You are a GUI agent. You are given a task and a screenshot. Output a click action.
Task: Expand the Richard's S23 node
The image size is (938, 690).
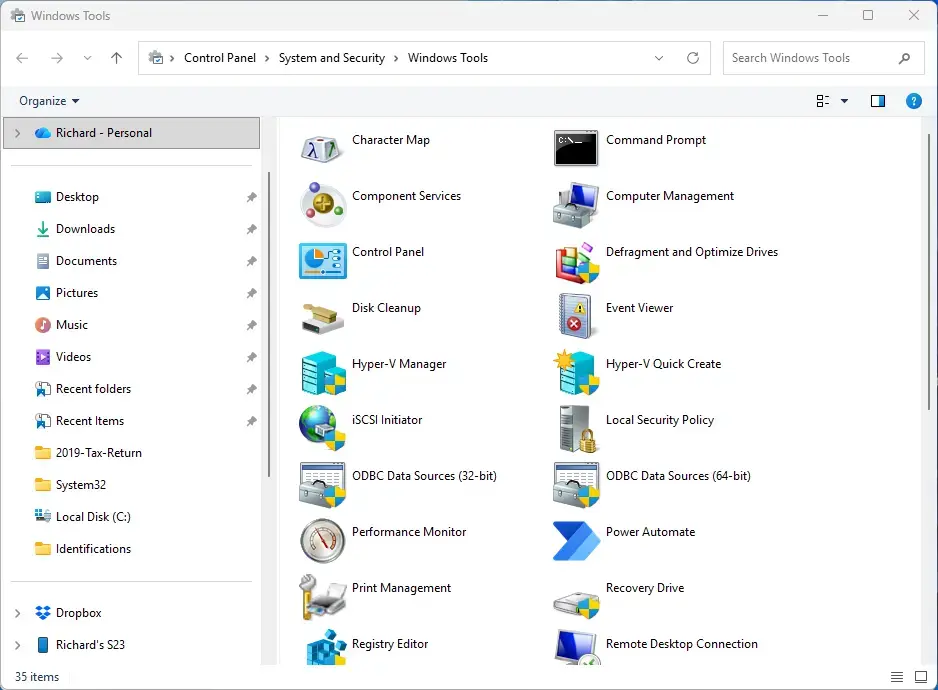click(x=17, y=645)
